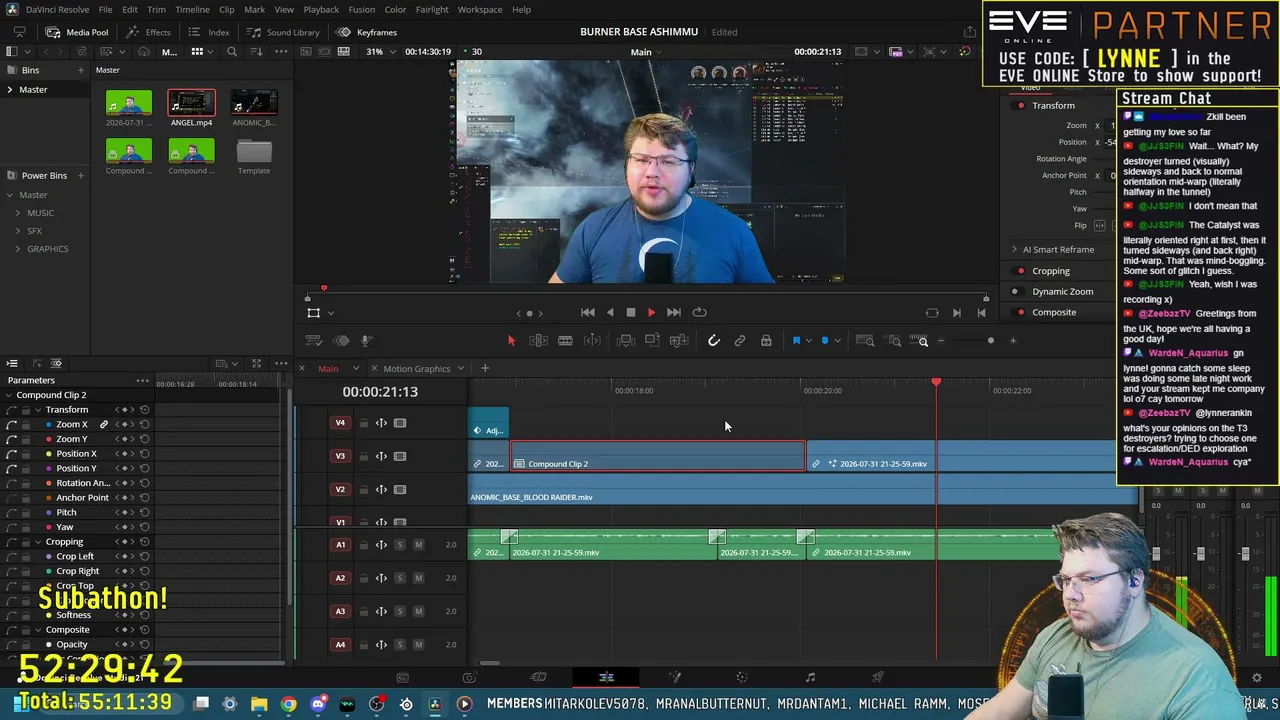
Task: Zoom out on timeline with minus icon
Action: (940, 341)
